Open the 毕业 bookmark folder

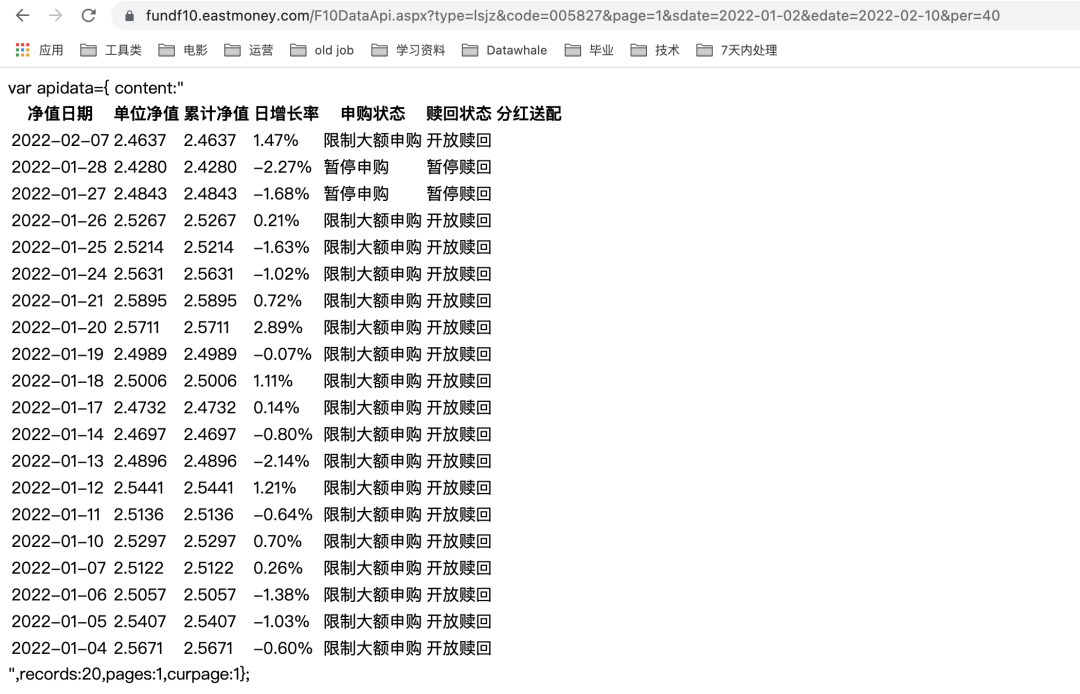click(589, 50)
